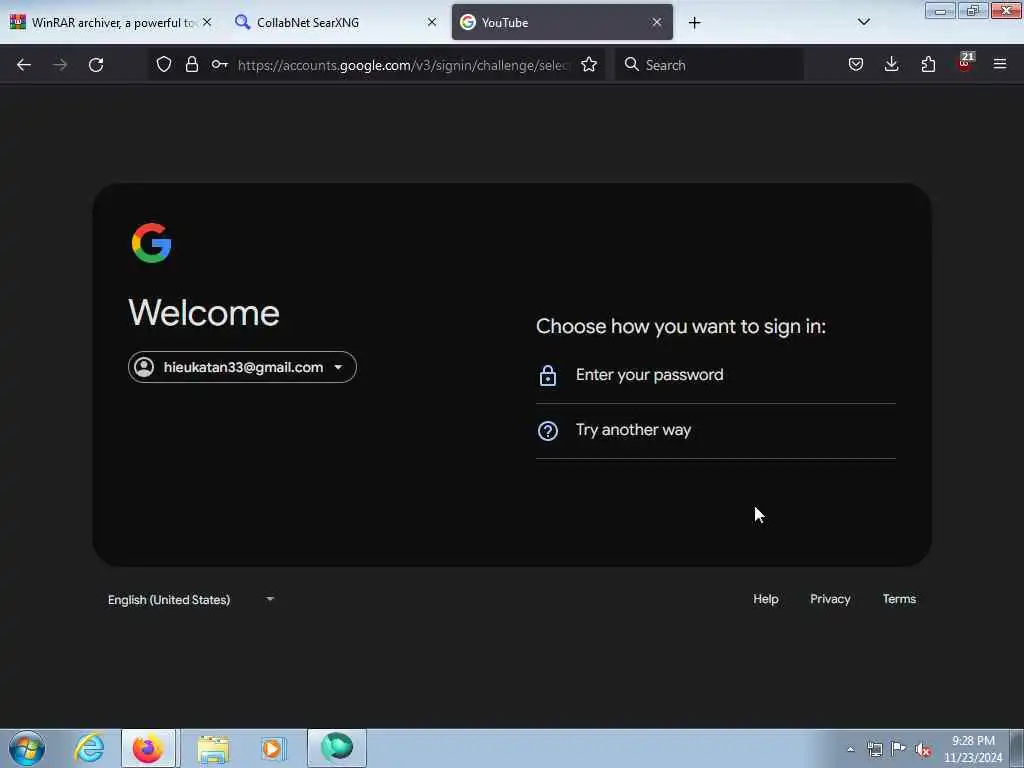Click the question mark icon
1024x768 pixels.
pos(548,431)
